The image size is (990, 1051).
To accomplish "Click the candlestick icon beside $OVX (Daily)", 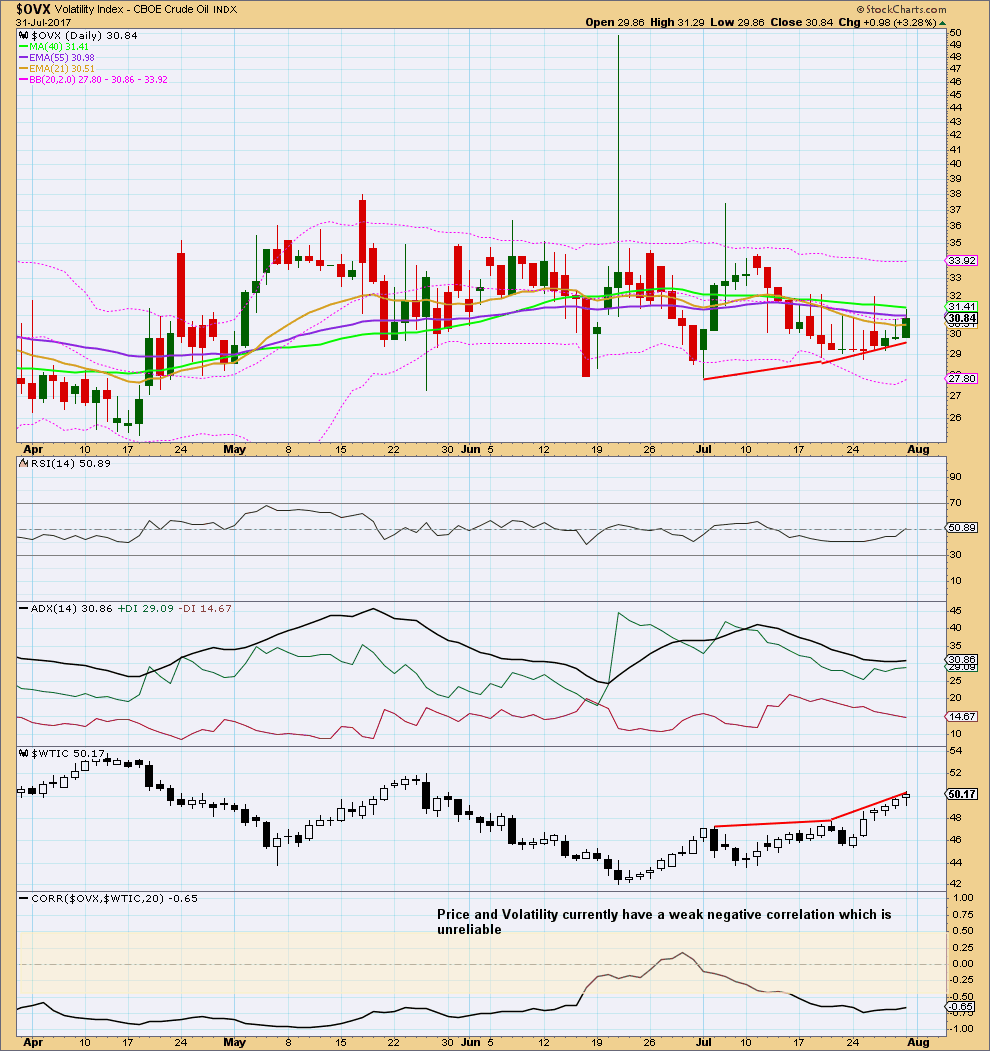I will pyautogui.click(x=23, y=36).
